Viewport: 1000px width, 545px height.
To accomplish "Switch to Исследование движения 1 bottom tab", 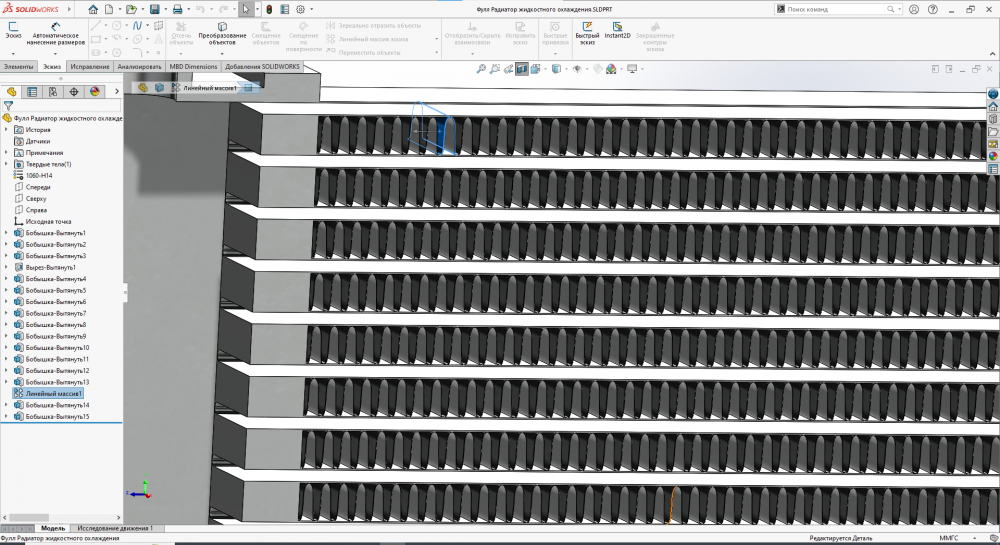I will pyautogui.click(x=114, y=527).
